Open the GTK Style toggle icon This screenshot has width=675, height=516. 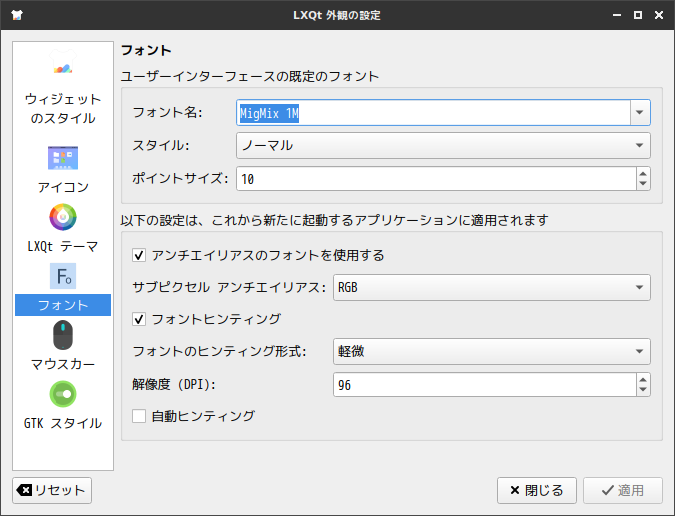pyautogui.click(x=62, y=394)
